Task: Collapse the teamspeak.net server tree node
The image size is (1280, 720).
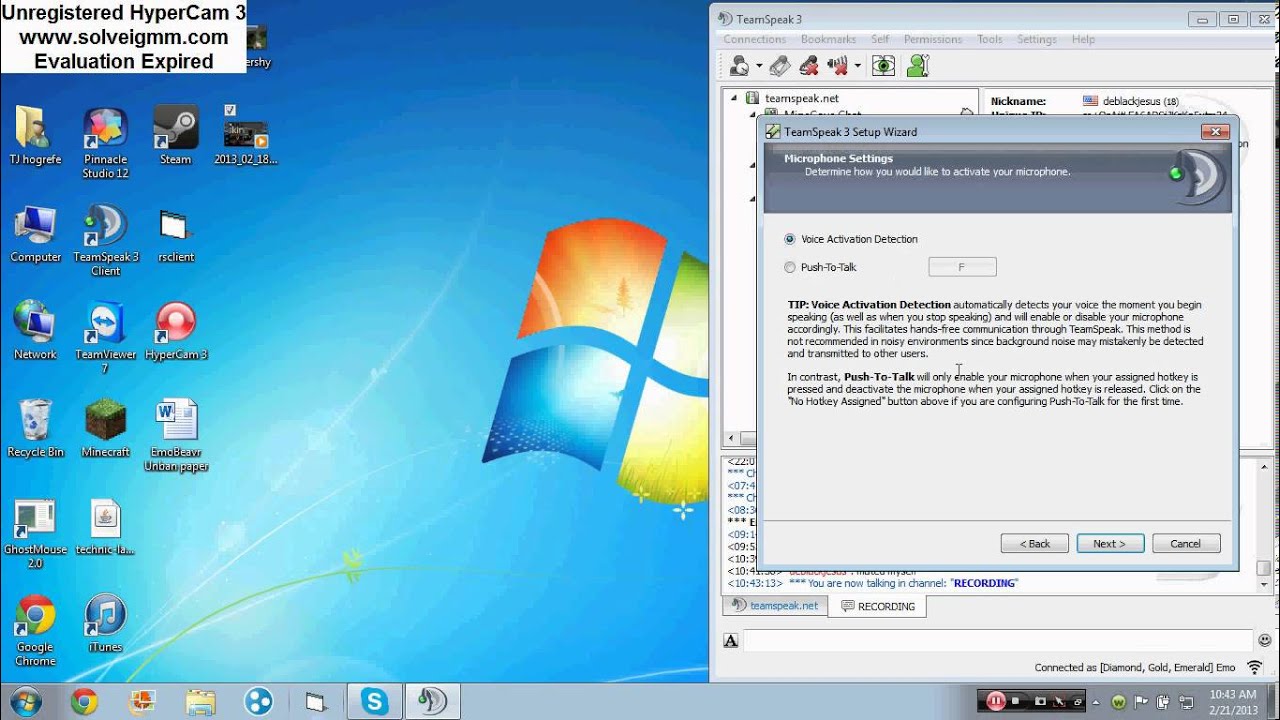Action: (x=734, y=98)
